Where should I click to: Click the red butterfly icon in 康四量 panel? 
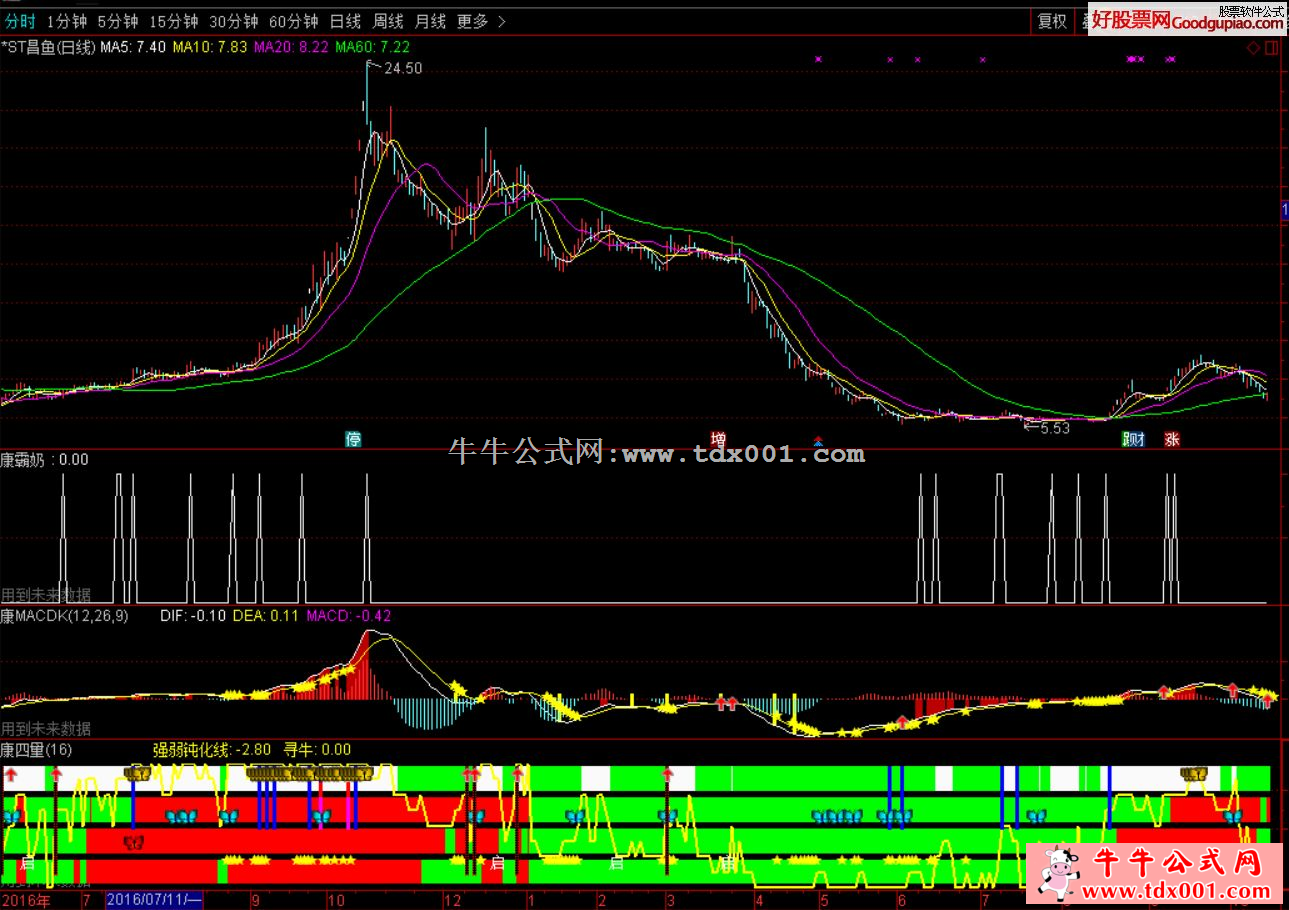133,843
